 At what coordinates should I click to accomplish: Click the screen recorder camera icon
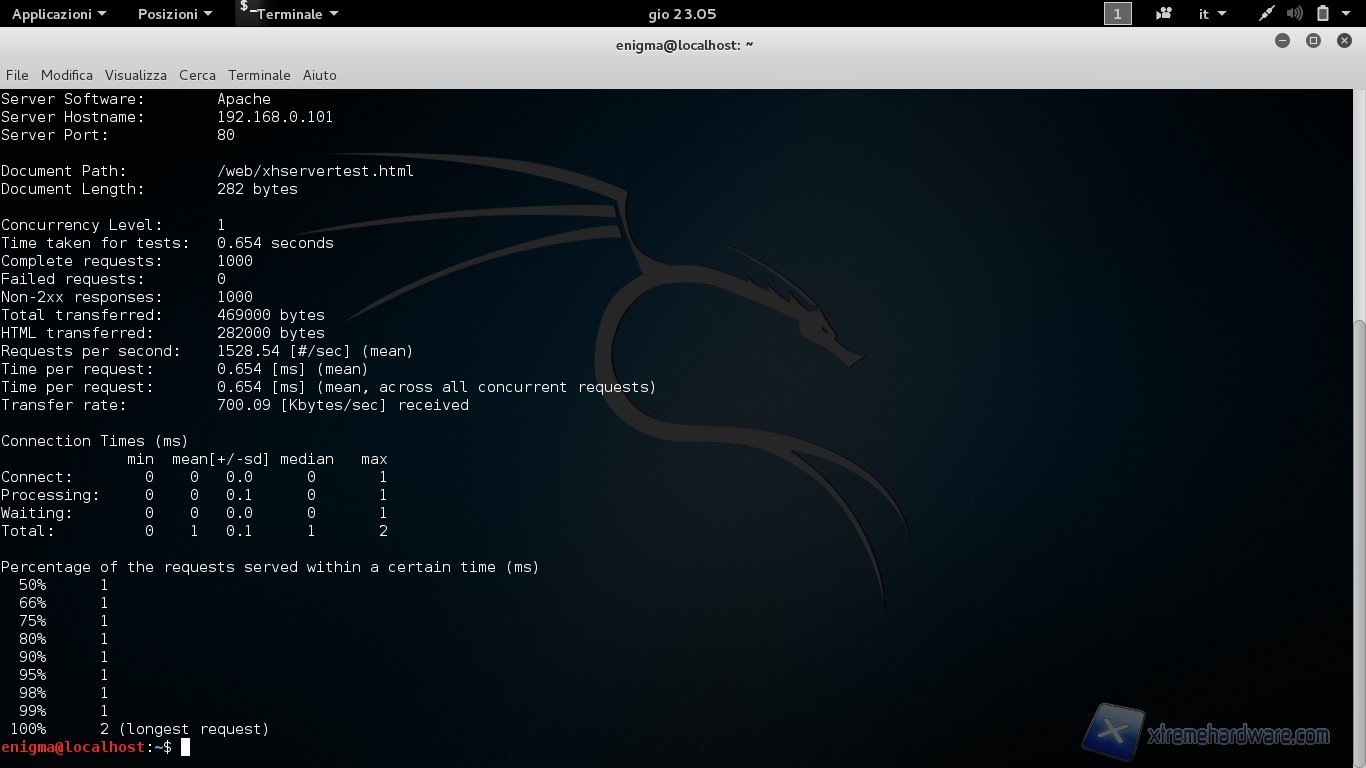tap(1163, 14)
